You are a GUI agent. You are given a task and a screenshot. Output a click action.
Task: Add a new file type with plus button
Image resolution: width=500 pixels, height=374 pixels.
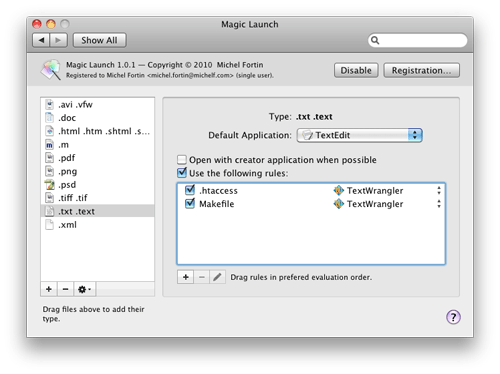[x=49, y=289]
